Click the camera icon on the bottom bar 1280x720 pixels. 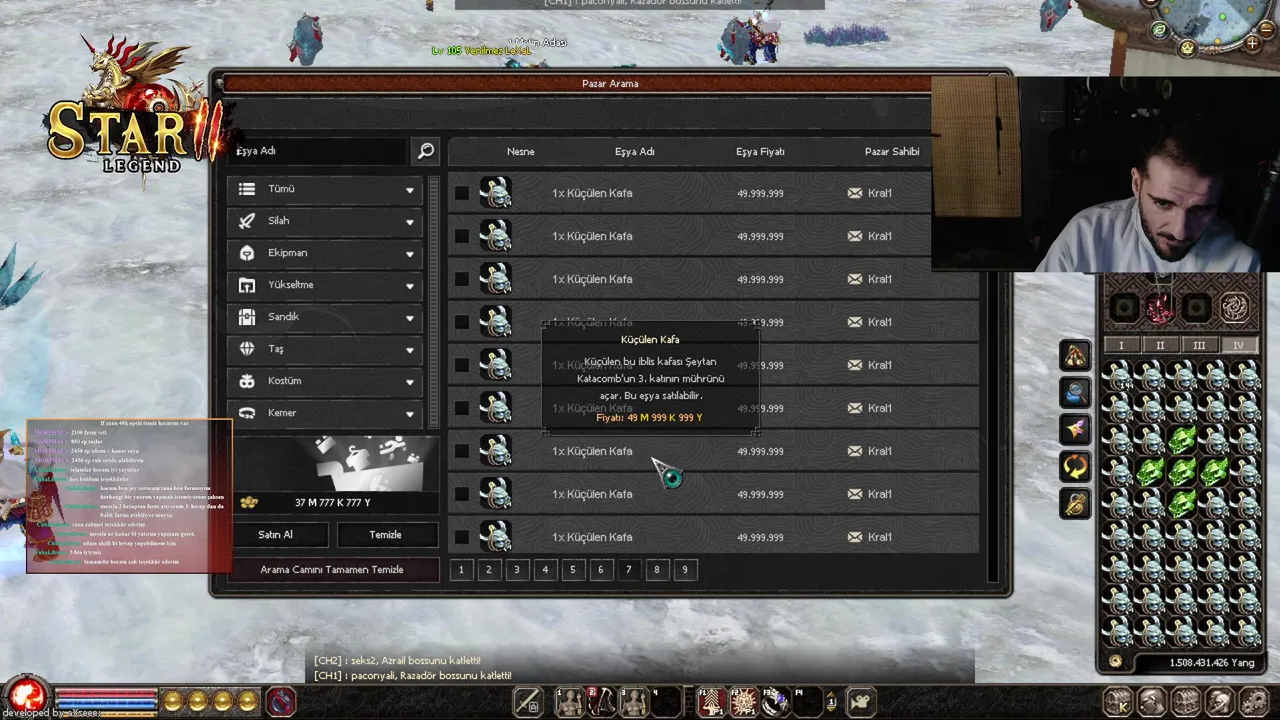(x=860, y=702)
